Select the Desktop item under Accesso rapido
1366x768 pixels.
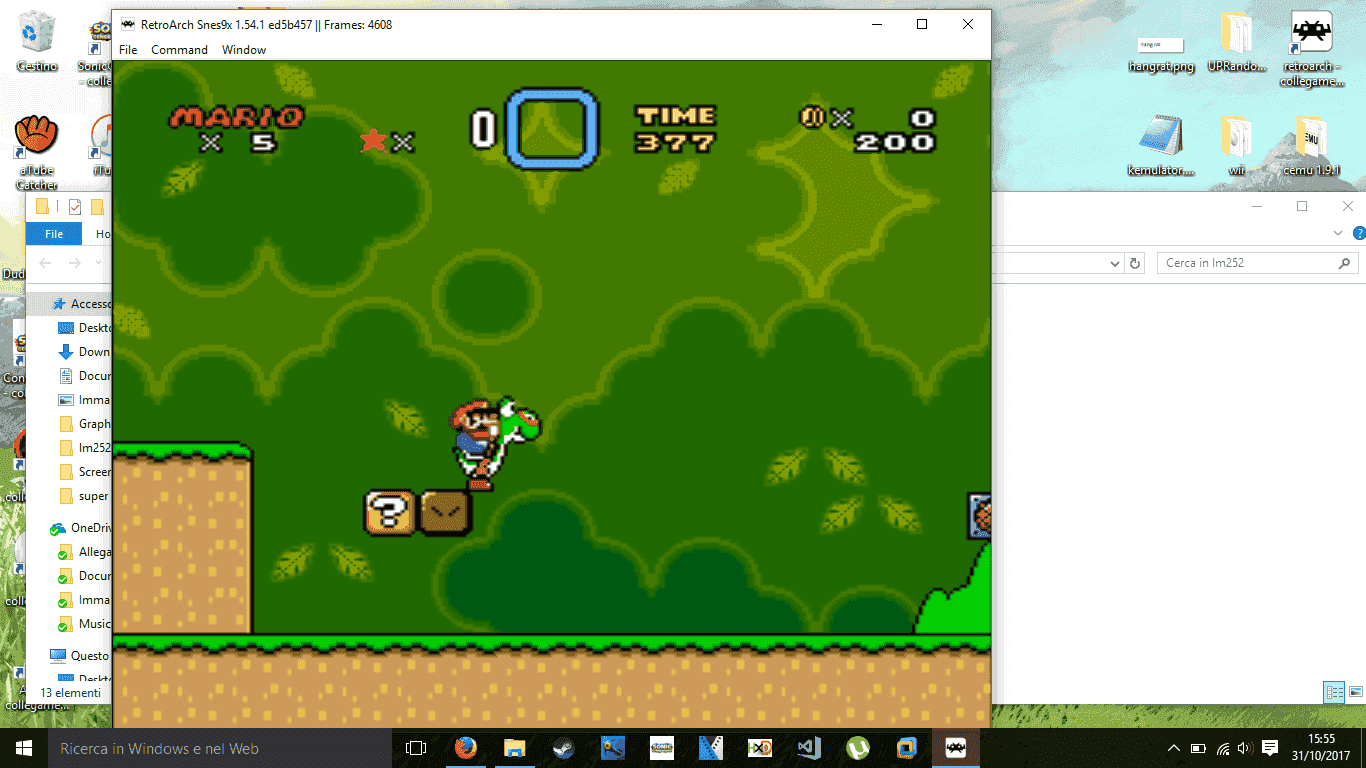coord(84,327)
